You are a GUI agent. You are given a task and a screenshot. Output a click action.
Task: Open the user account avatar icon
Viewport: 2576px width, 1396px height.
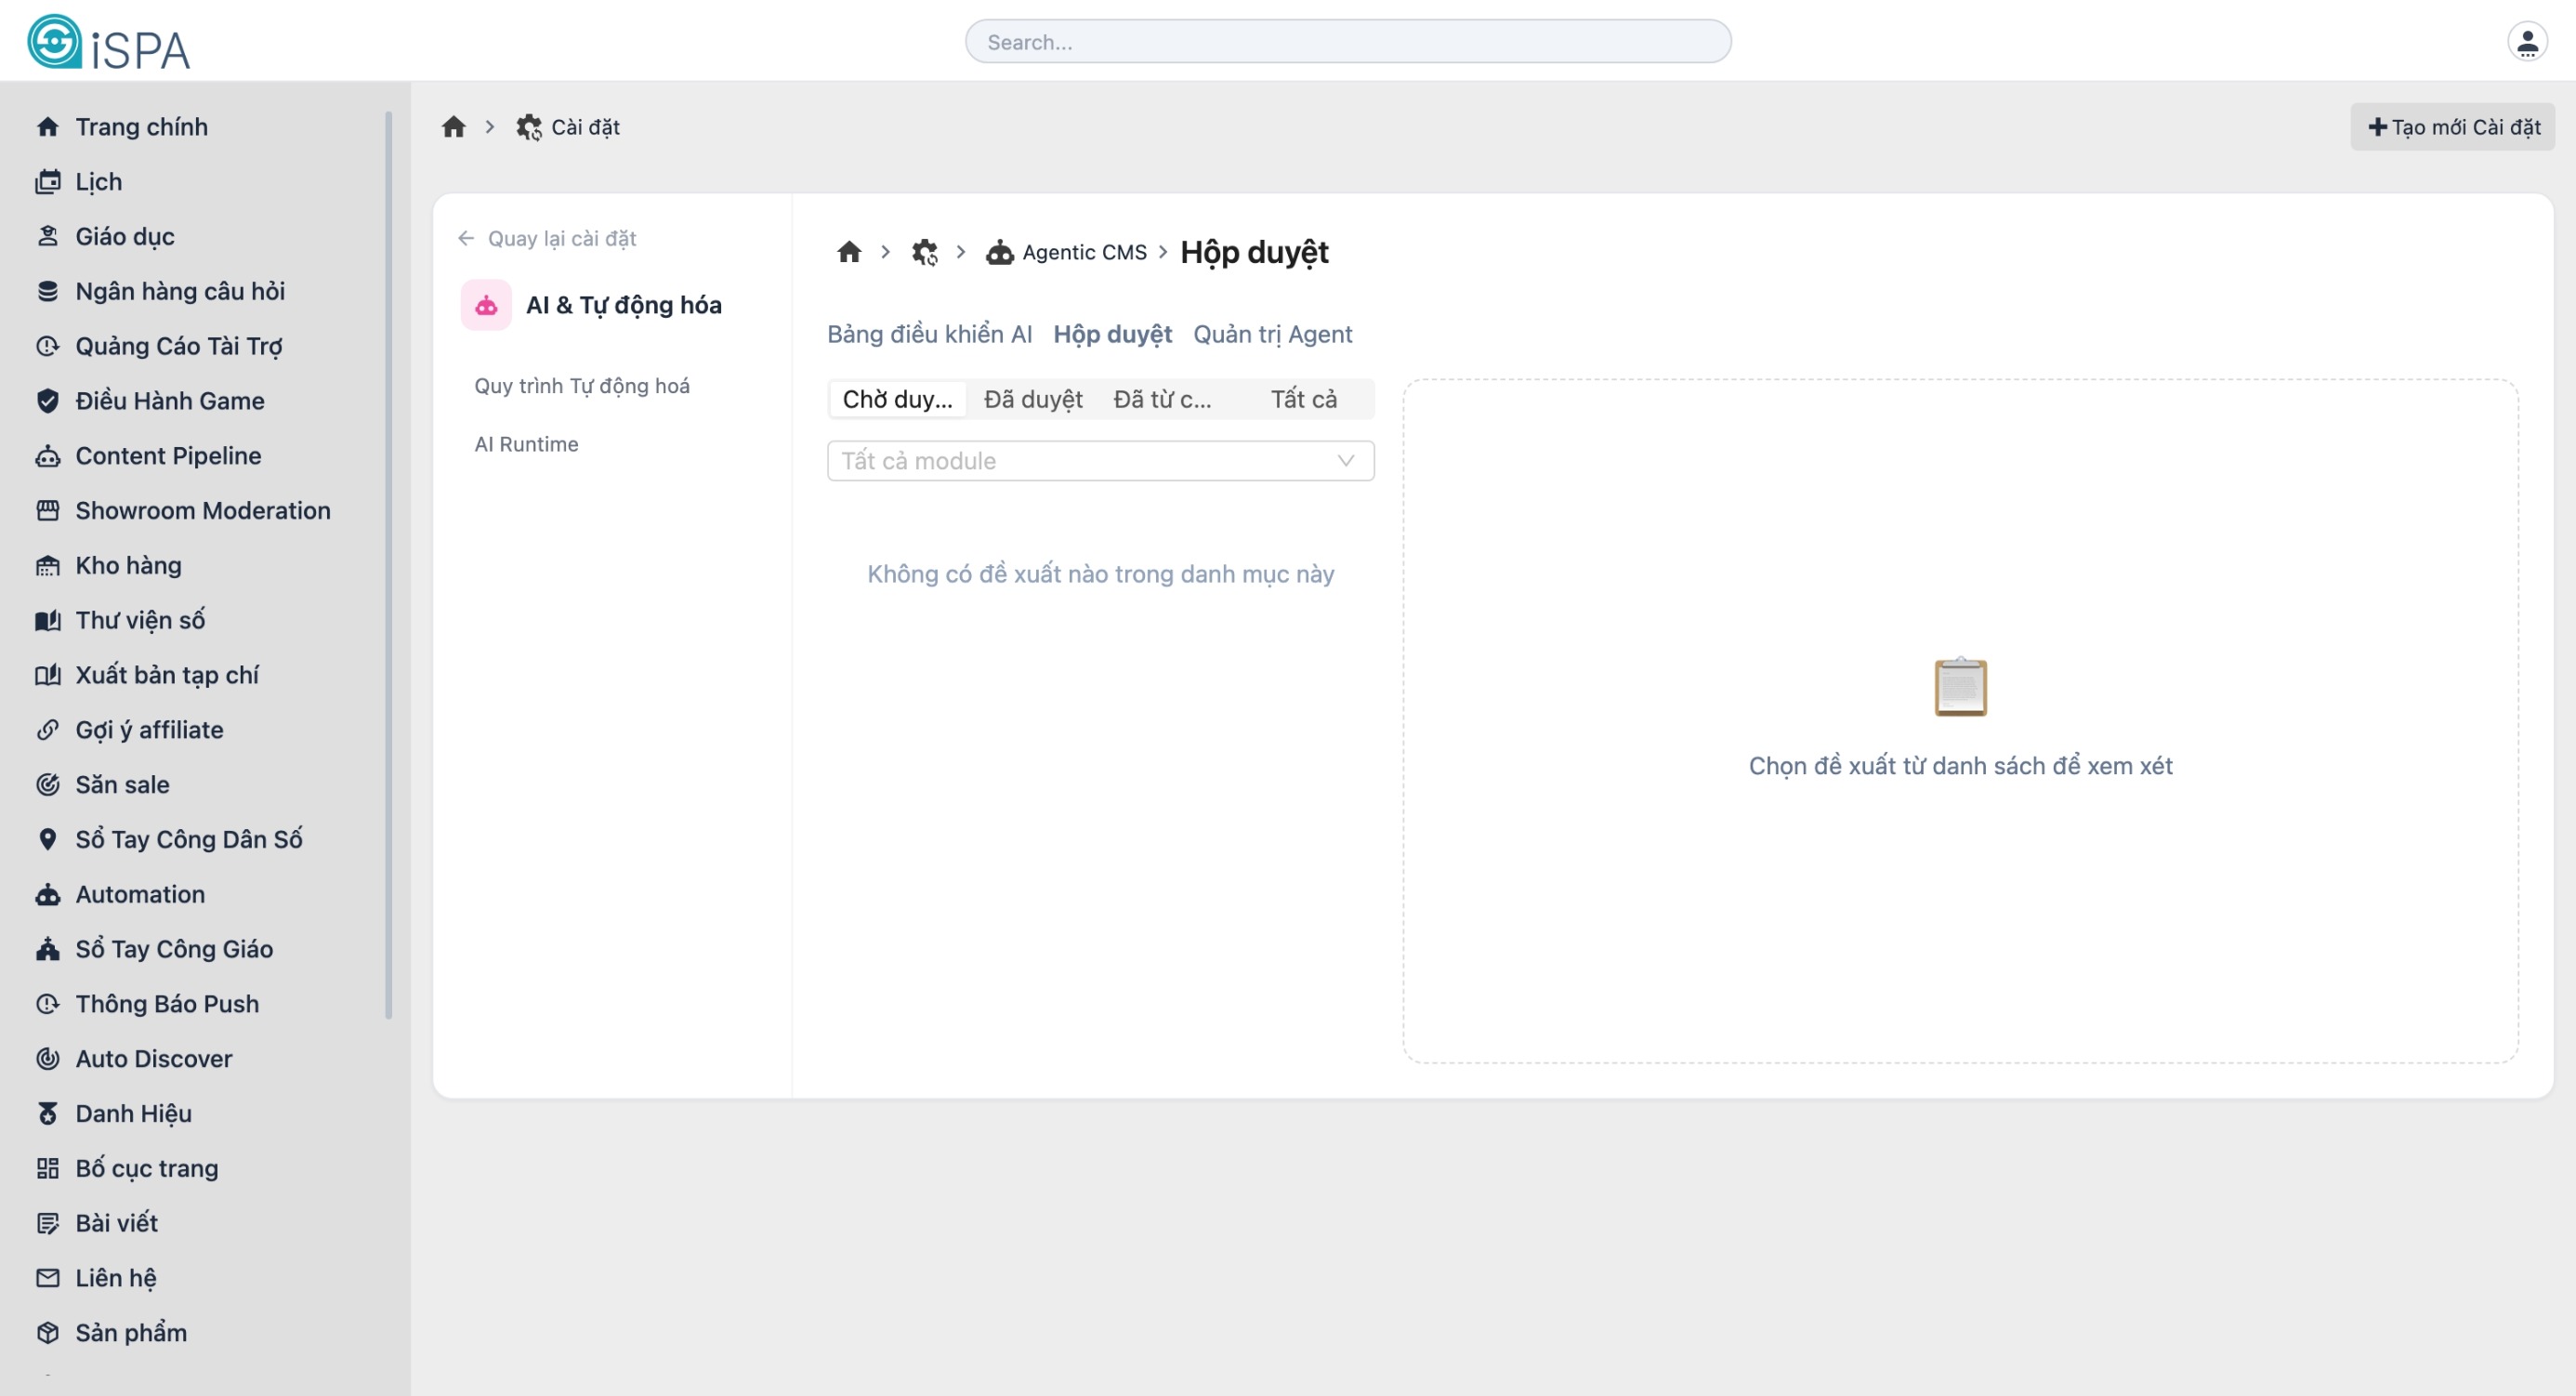tap(2527, 42)
